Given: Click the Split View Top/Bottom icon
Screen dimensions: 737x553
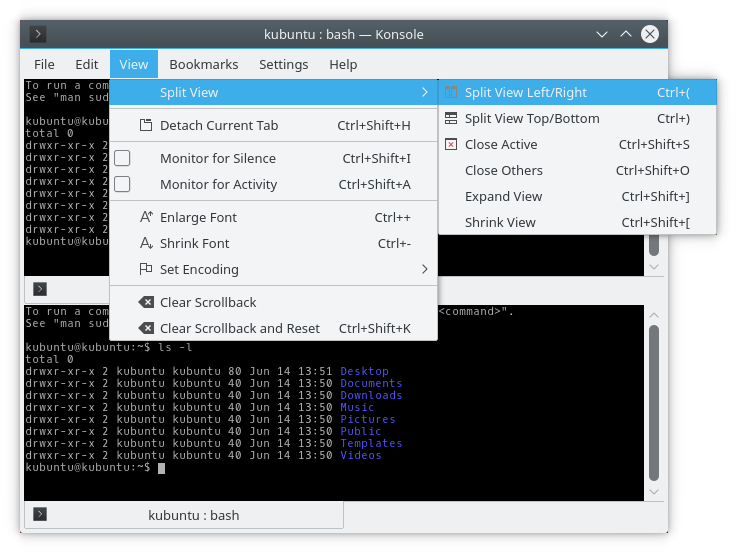Looking at the screenshot, I should click(x=451, y=118).
